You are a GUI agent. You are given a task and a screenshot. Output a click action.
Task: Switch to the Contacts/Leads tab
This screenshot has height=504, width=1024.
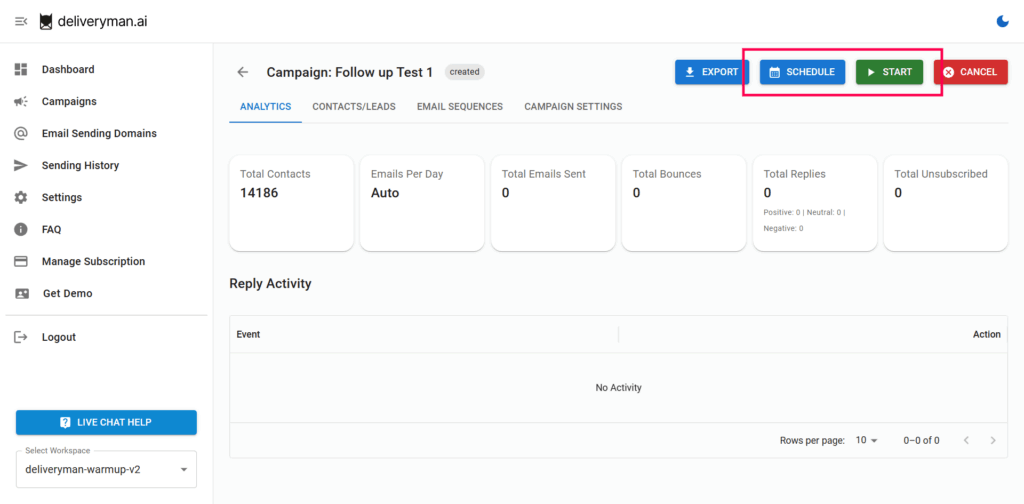354,106
